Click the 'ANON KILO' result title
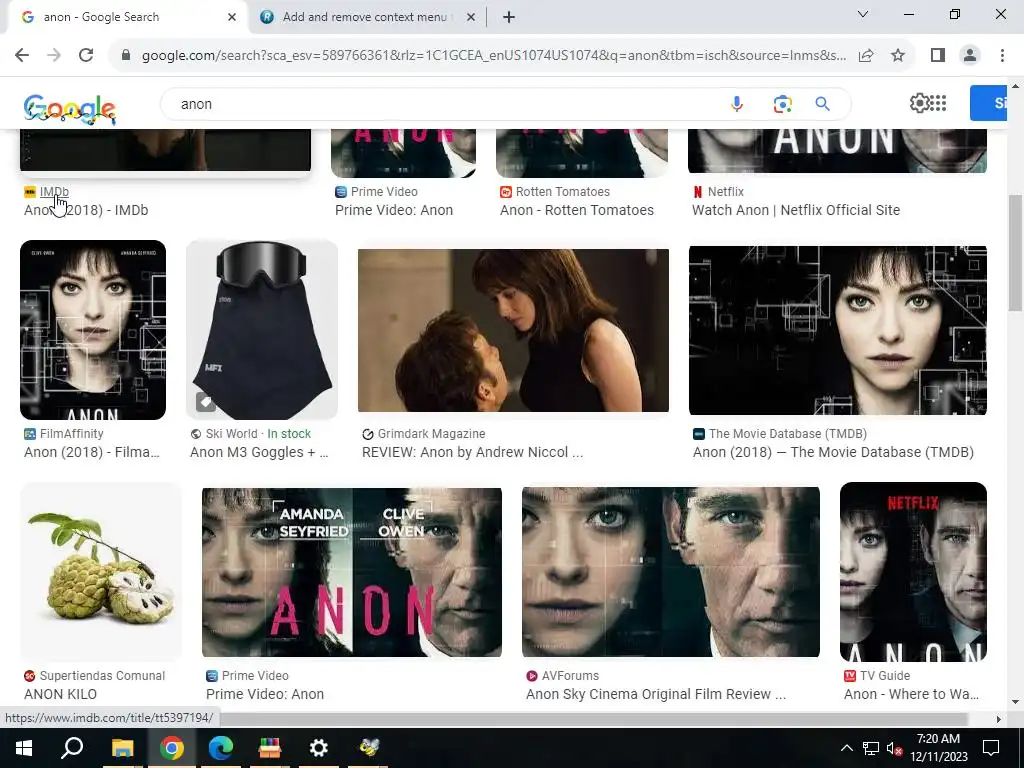Screen dimensions: 1024x768 [60, 694]
